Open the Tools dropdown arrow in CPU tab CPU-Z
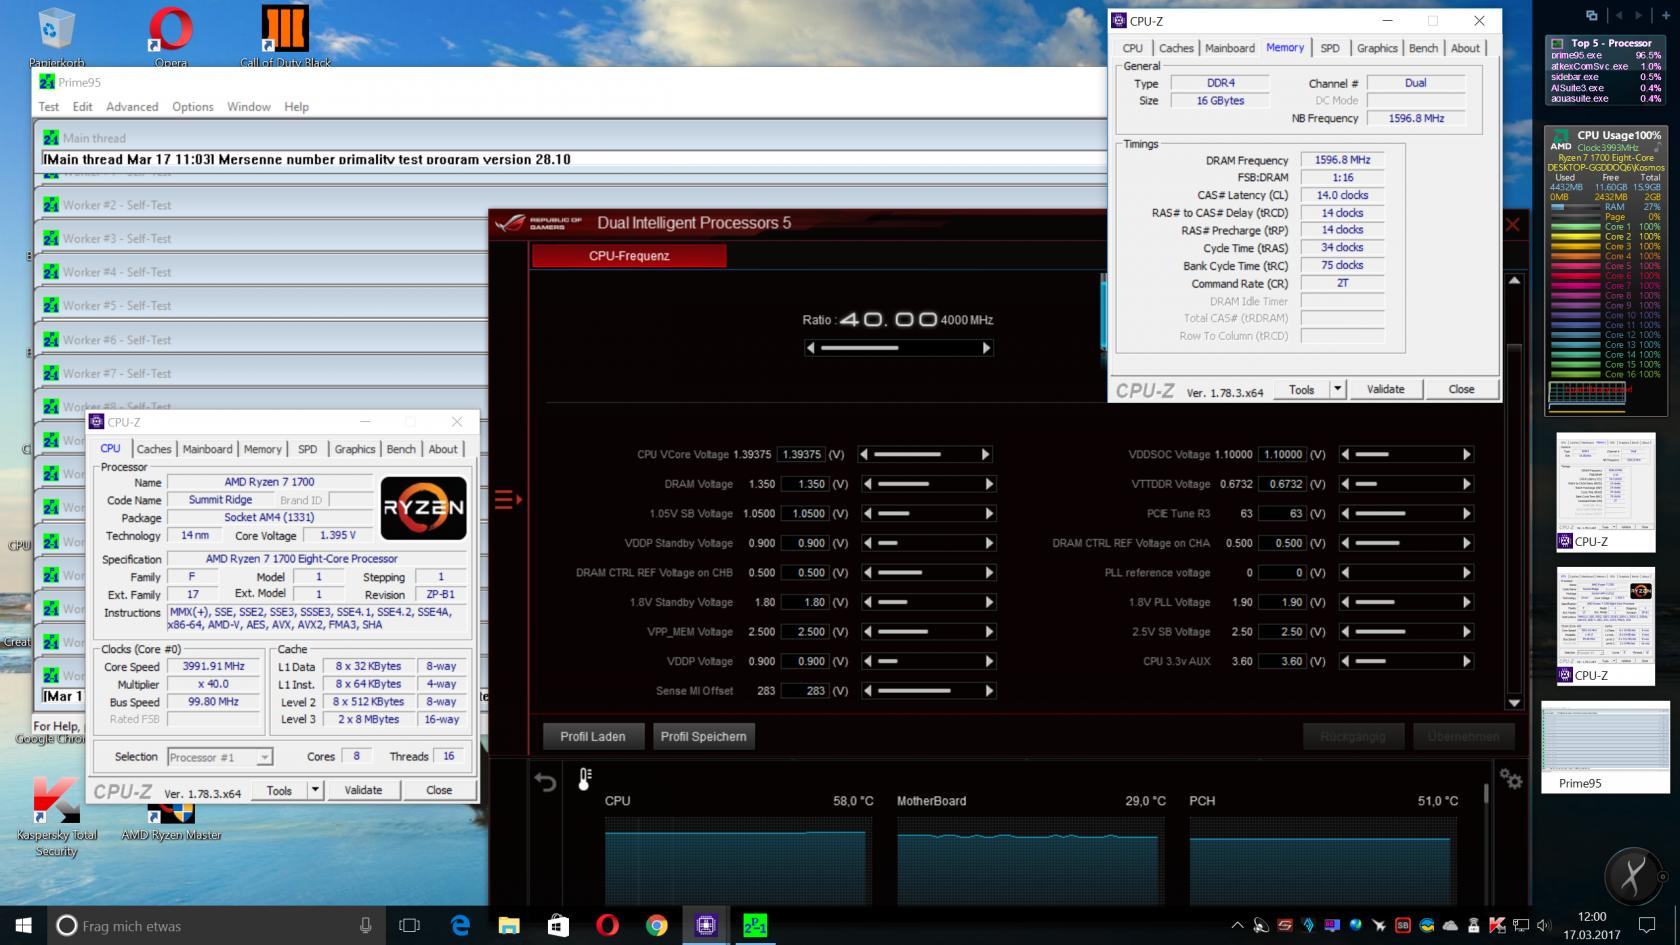This screenshot has height=945, width=1680. point(315,790)
